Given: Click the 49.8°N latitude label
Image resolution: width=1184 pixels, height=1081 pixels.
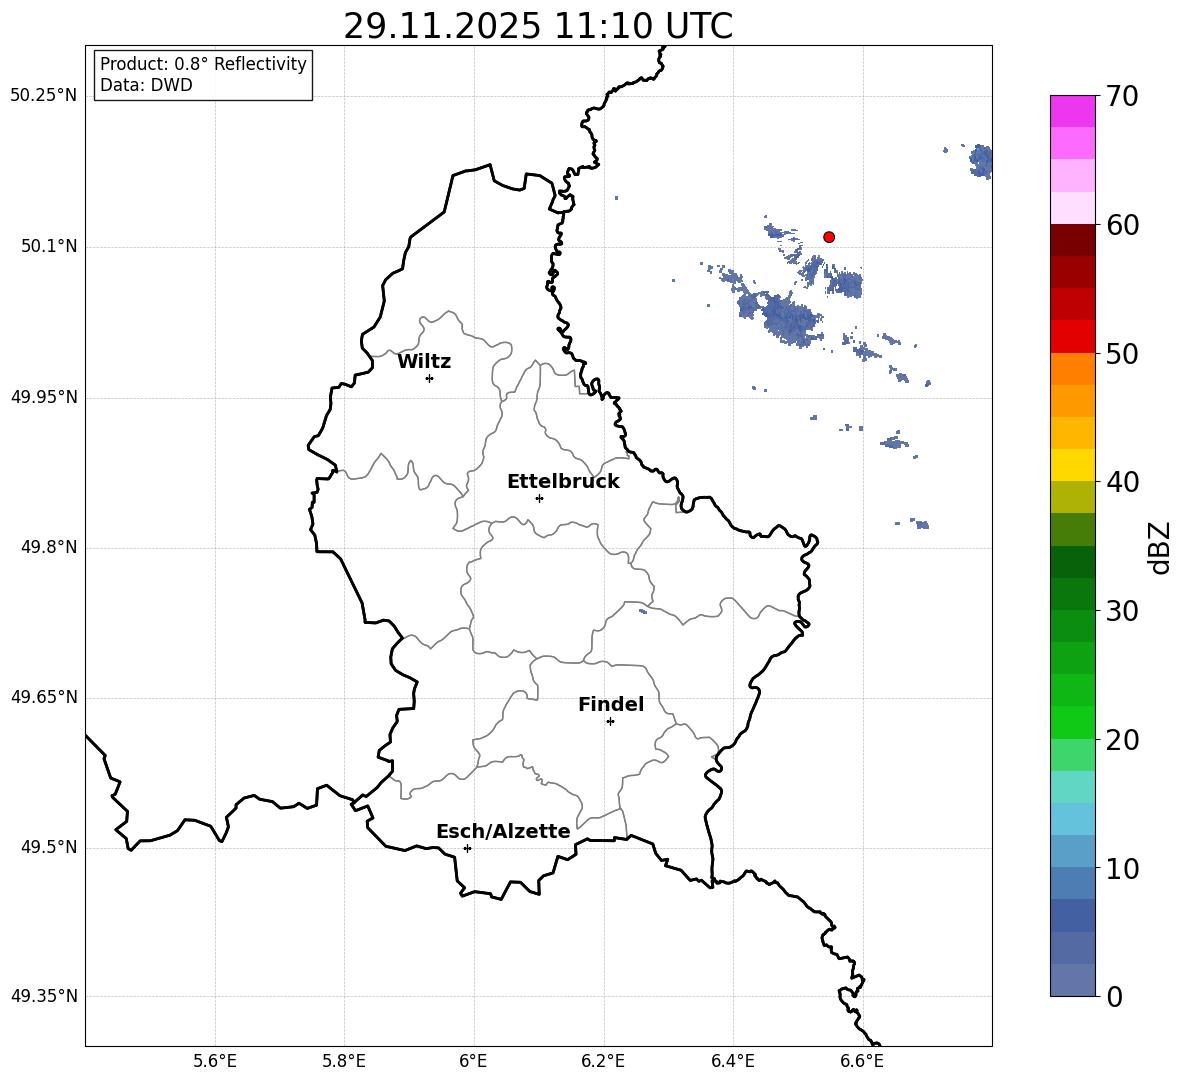Looking at the screenshot, I should tap(49, 547).
